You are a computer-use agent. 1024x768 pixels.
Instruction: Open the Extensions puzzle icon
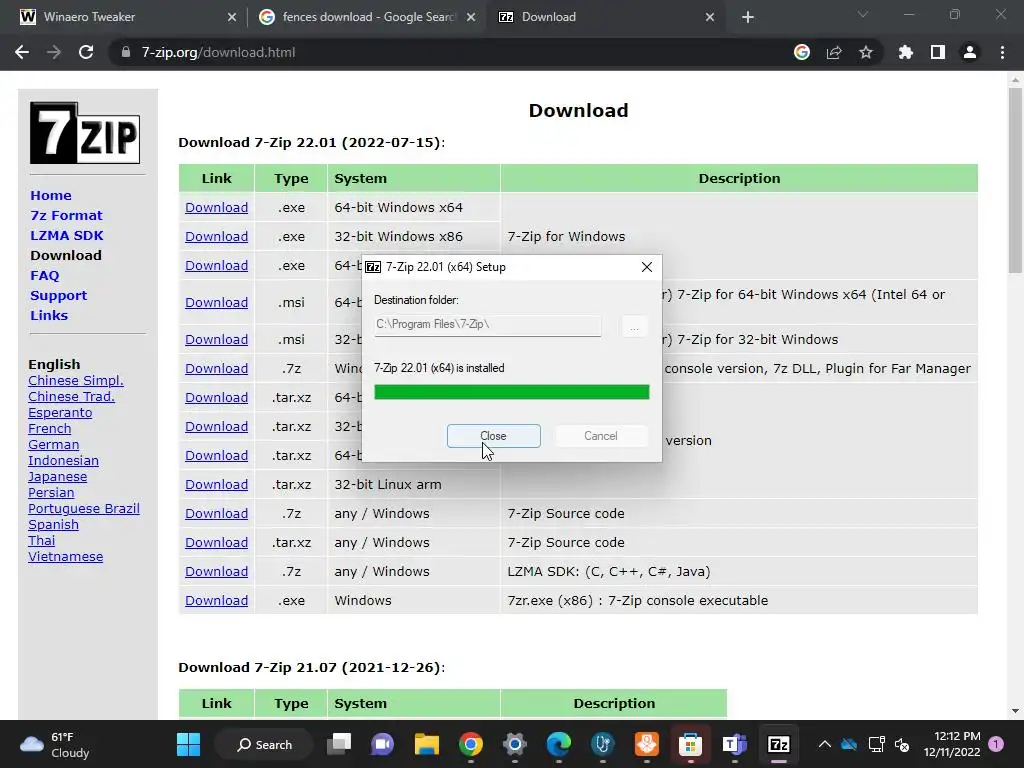[905, 52]
